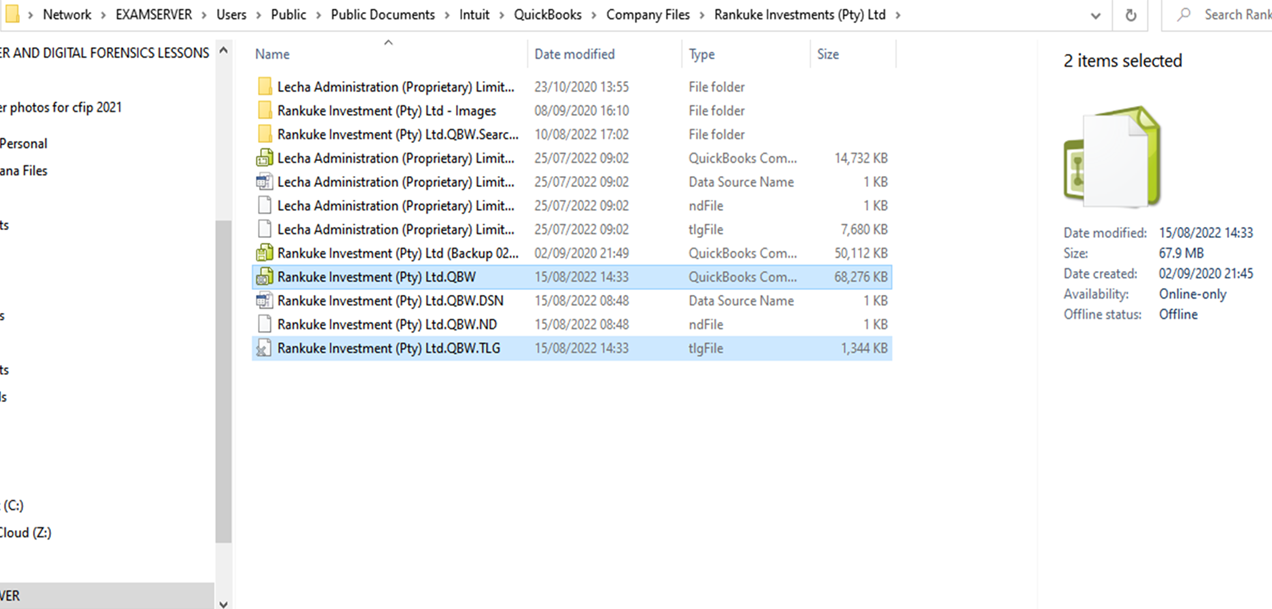This screenshot has width=1272, height=609.
Task: Click the selected files preview thumbnail
Action: [1112, 157]
